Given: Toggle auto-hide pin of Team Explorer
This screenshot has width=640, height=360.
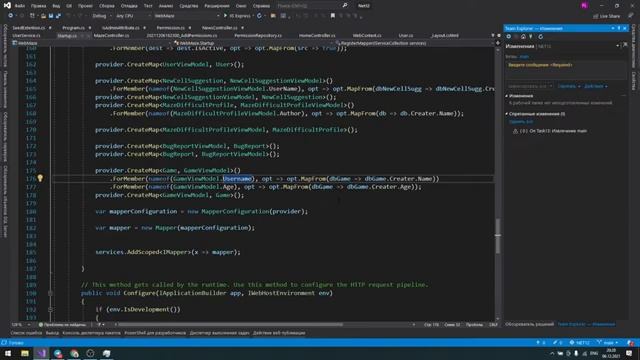Looking at the screenshot, I should [619, 28].
